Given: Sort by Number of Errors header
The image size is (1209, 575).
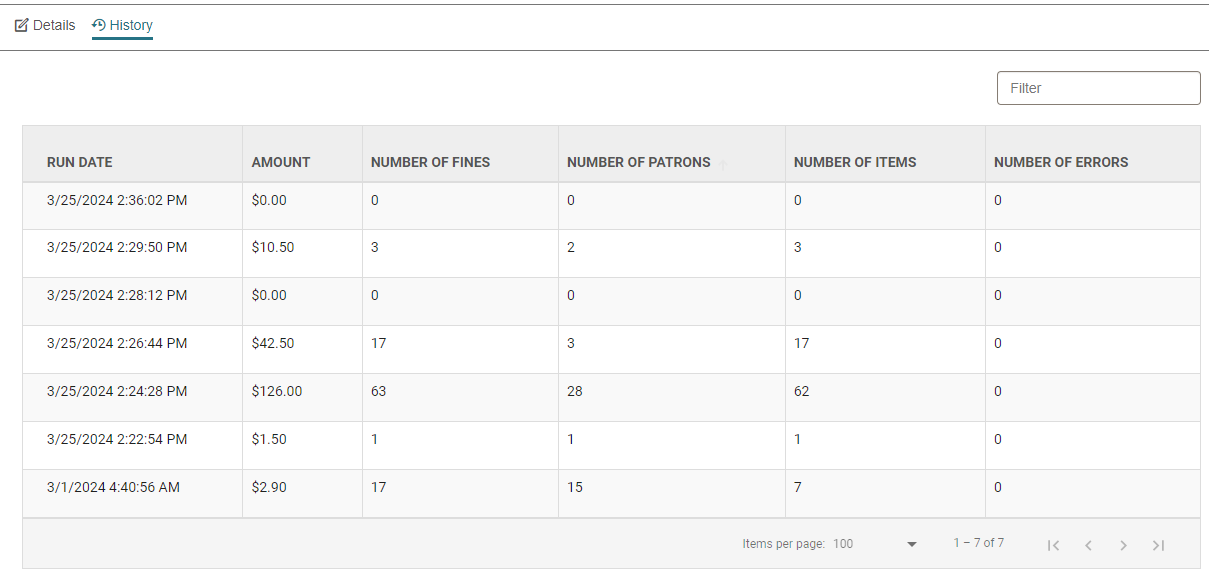Looking at the screenshot, I should pos(1061,162).
